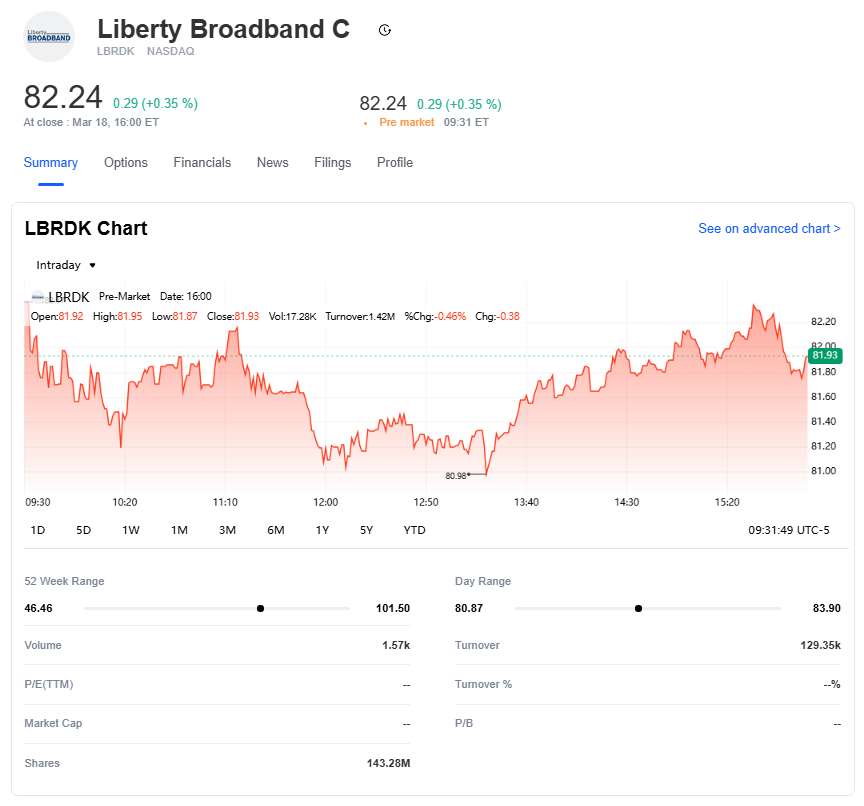
Task: Click the 52 Week Range slider dot
Action: [260, 608]
